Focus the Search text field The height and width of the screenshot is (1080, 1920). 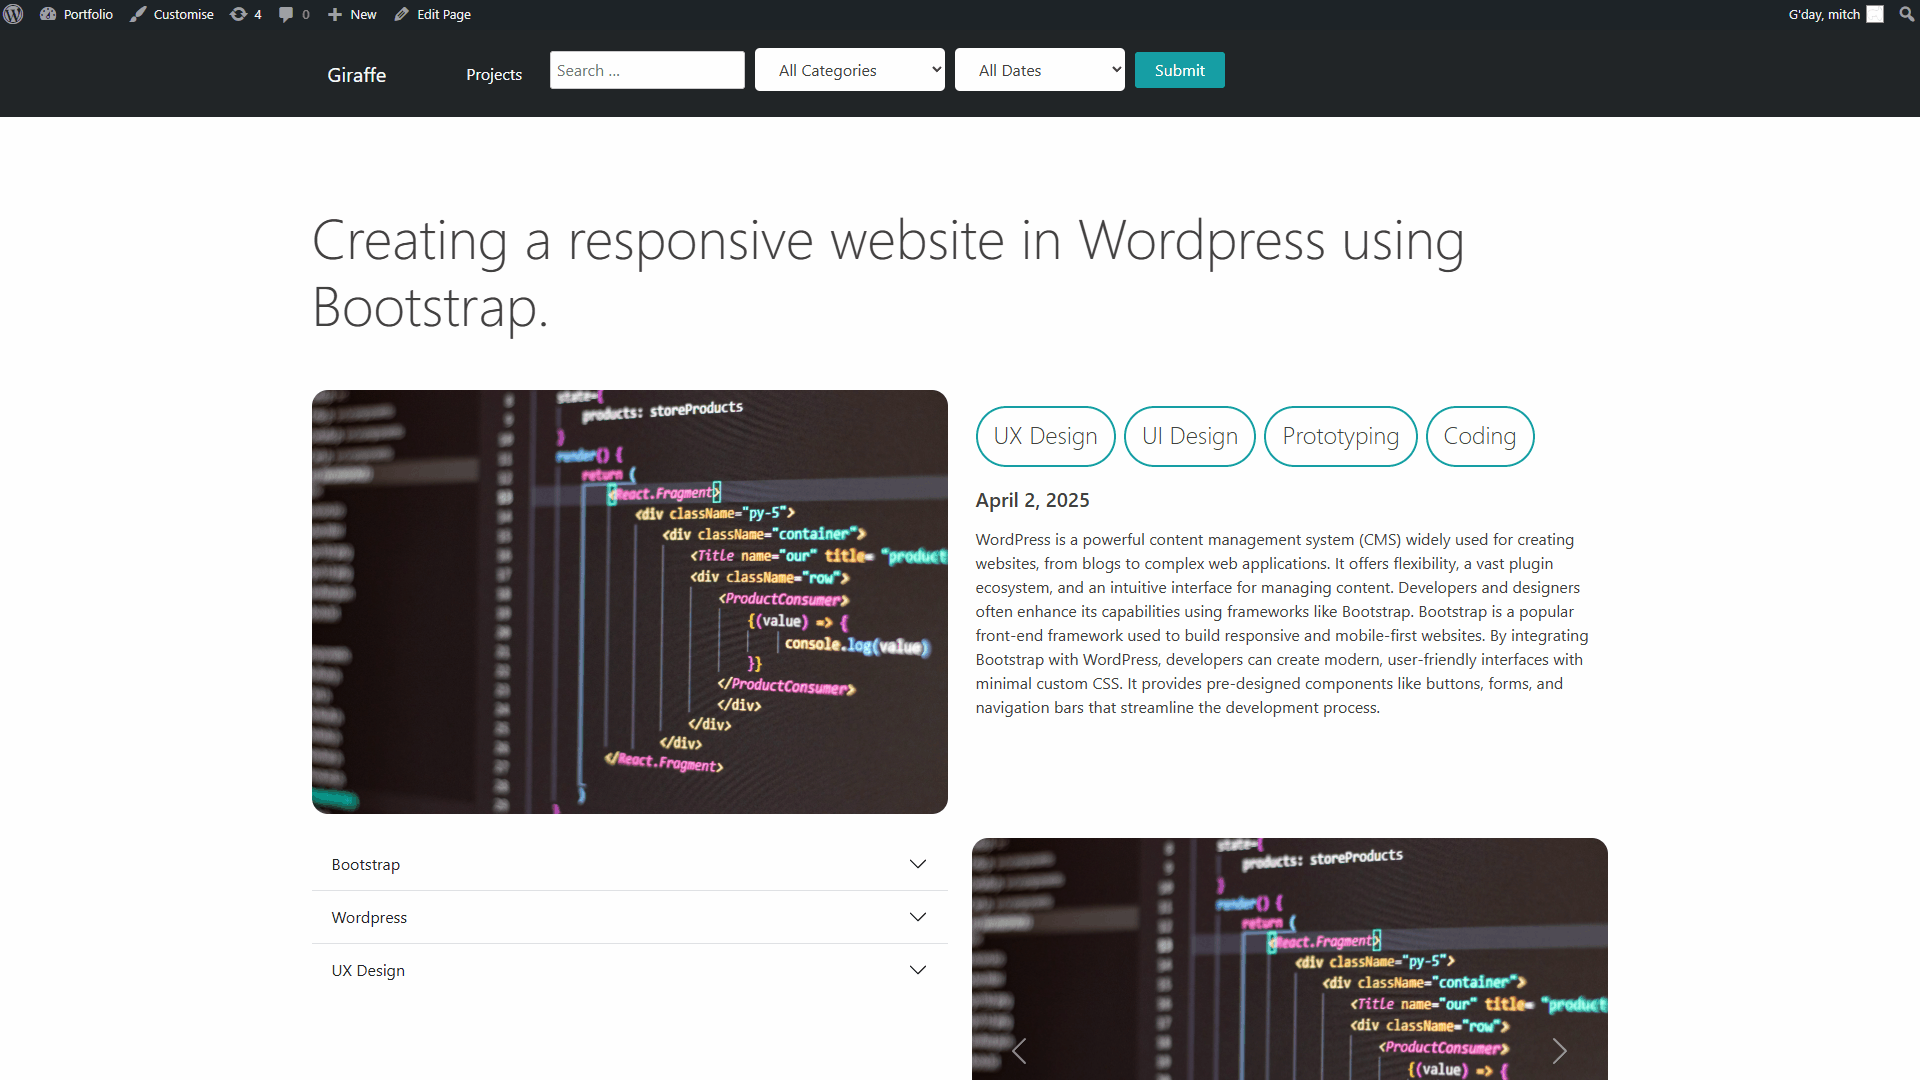647,70
